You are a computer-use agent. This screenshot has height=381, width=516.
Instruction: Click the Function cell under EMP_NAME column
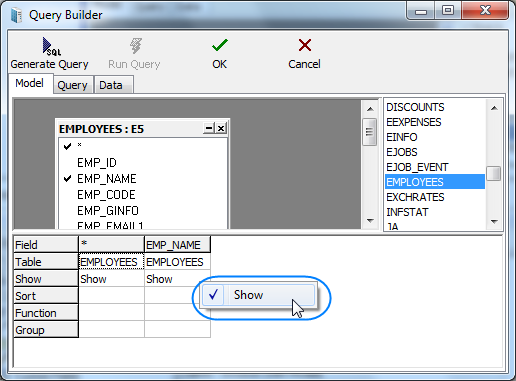click(177, 313)
